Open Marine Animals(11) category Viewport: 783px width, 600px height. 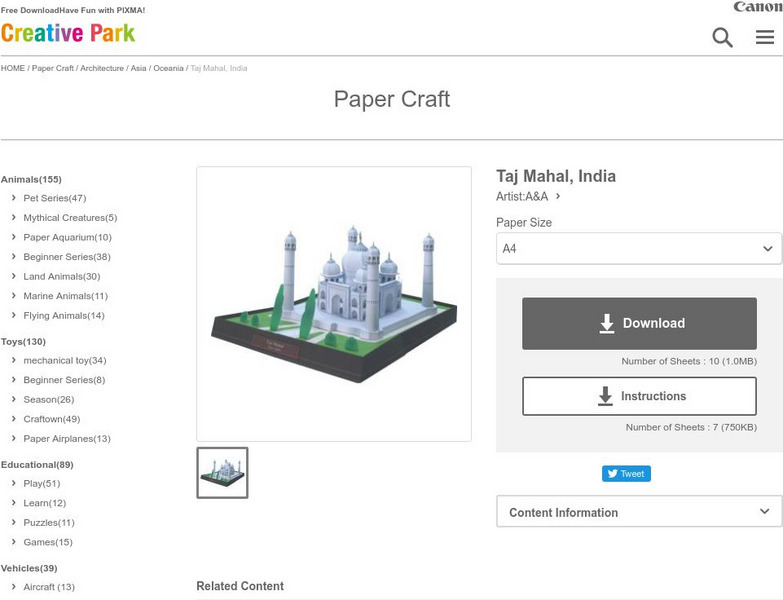click(65, 296)
